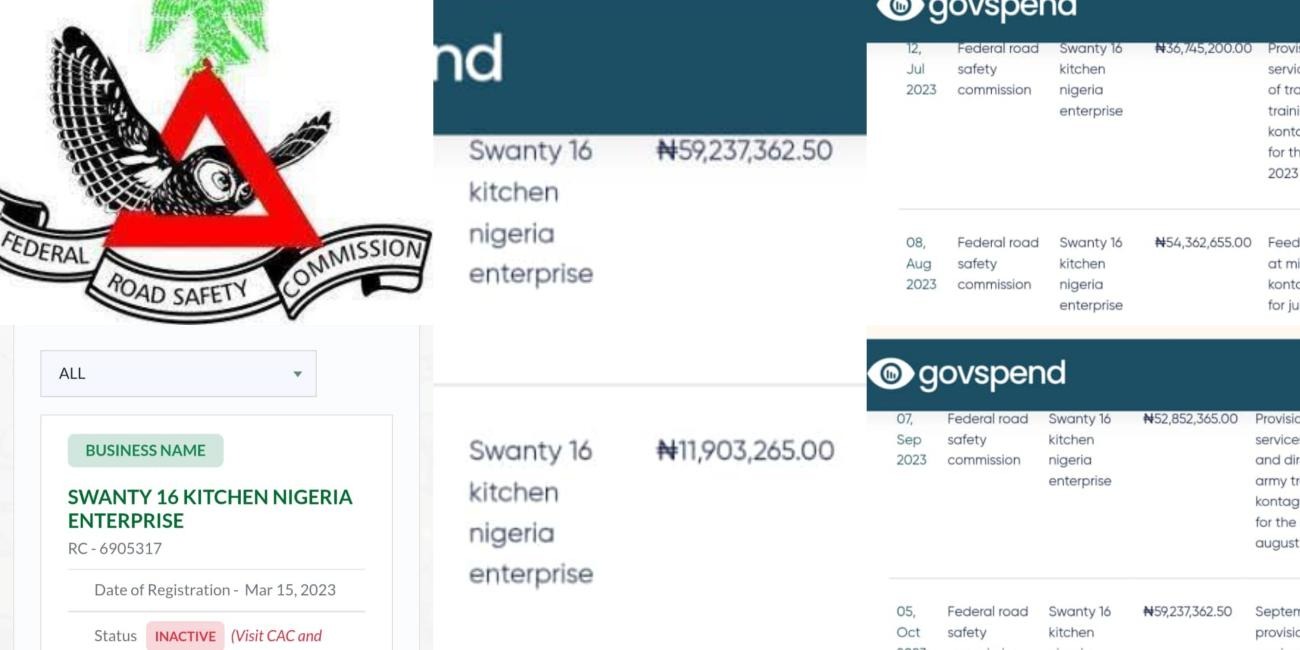Click the dropdown arrow beside ALL
1300x650 pixels.
pyautogui.click(x=297, y=374)
